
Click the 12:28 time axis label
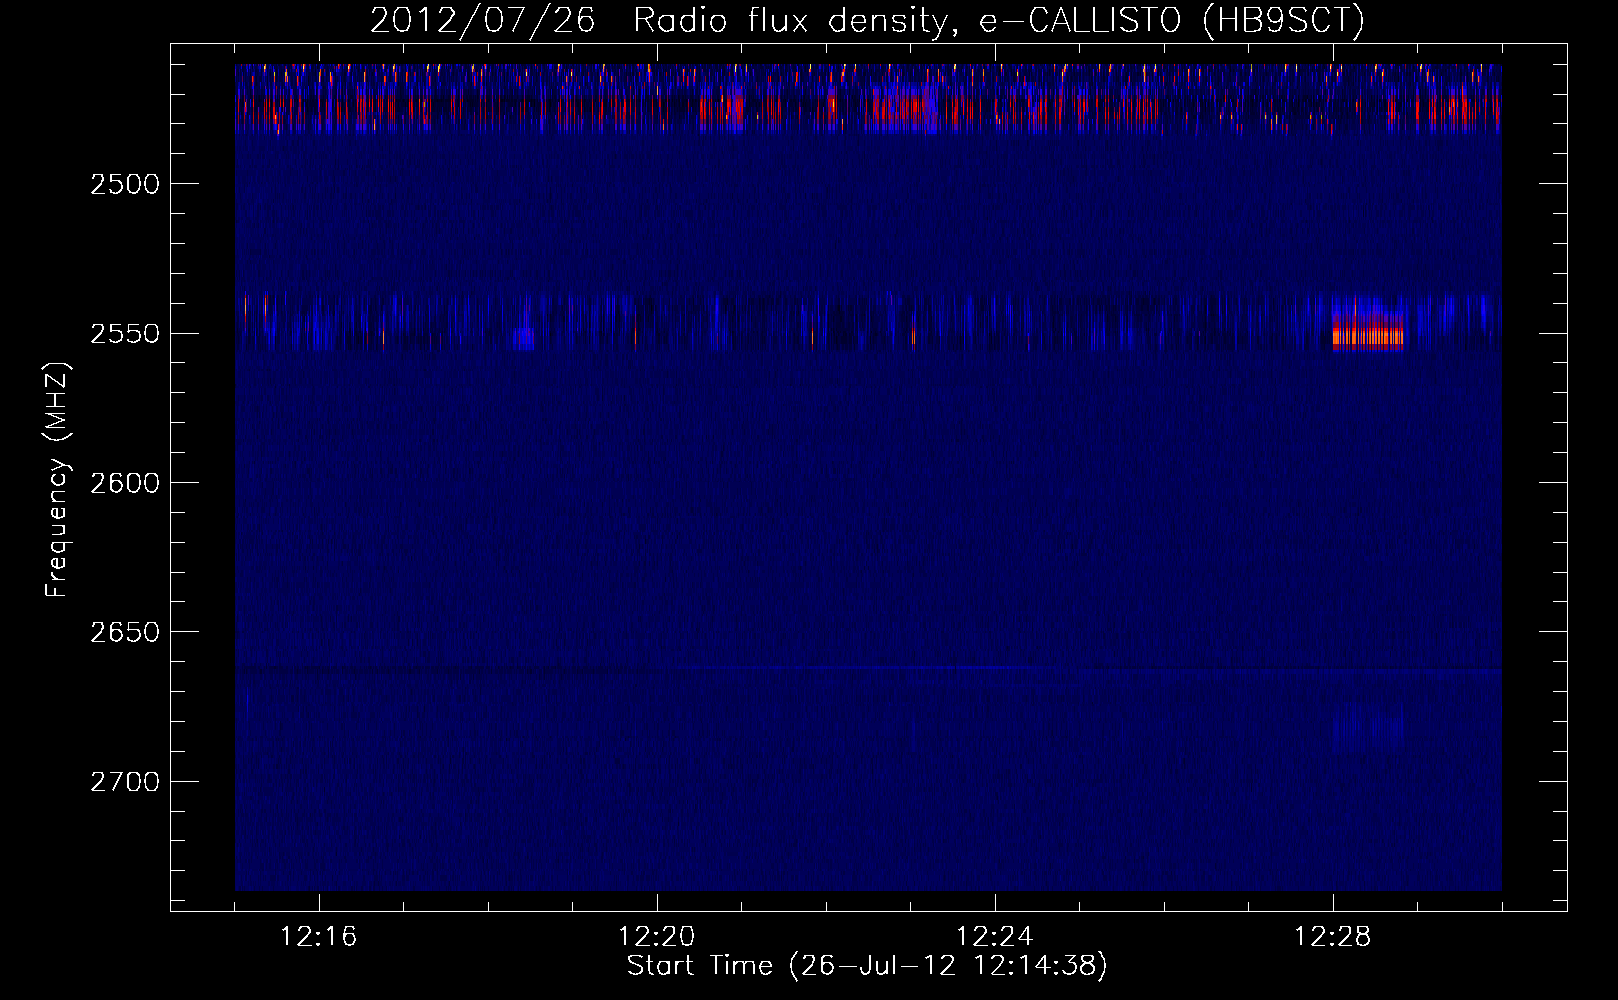coord(1333,937)
